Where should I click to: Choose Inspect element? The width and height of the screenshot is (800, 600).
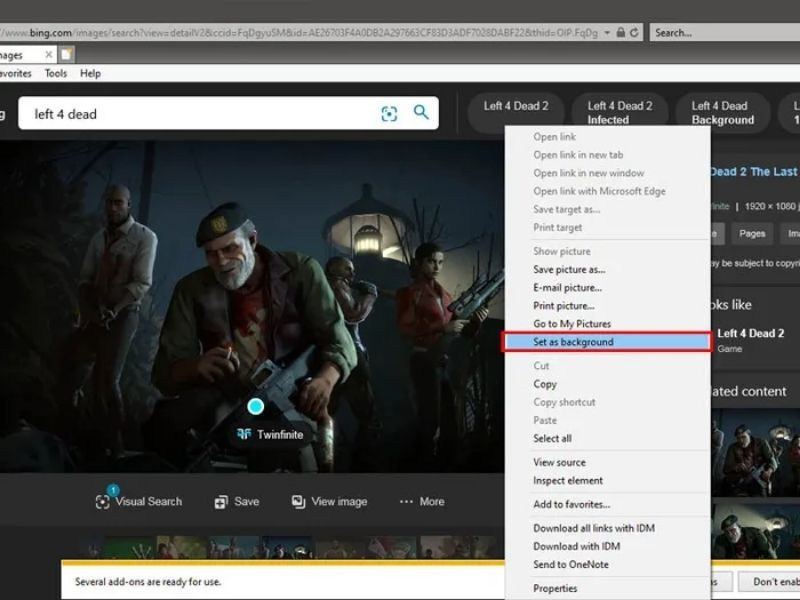coord(607,481)
